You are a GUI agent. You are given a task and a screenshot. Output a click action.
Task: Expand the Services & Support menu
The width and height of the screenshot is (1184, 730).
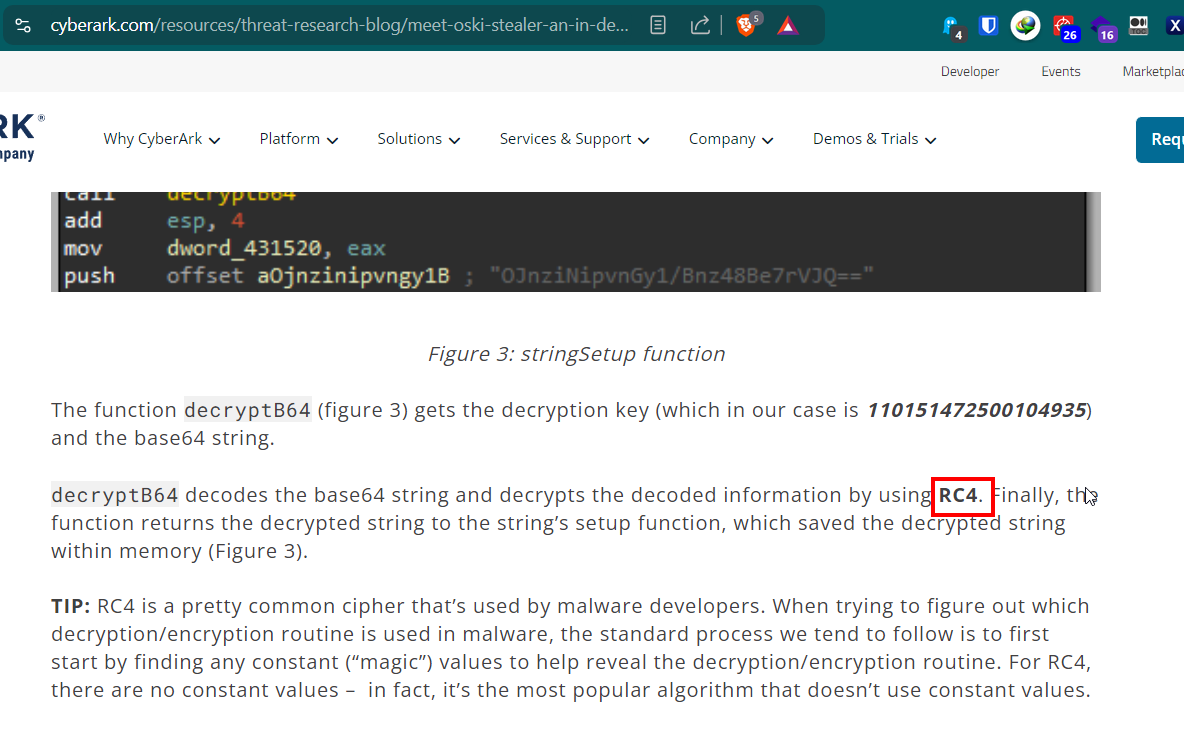[x=575, y=139]
